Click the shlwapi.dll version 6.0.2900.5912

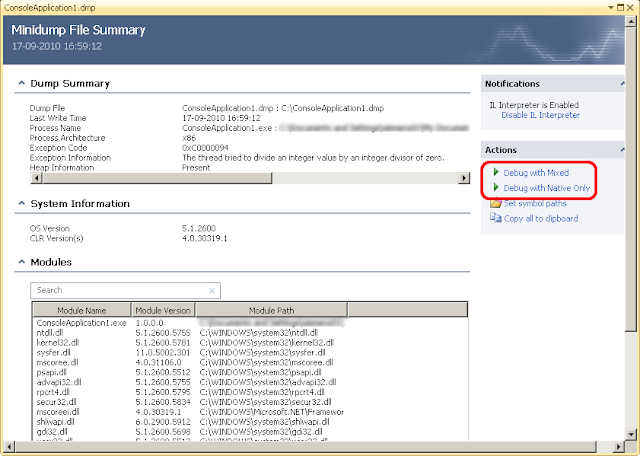point(163,422)
